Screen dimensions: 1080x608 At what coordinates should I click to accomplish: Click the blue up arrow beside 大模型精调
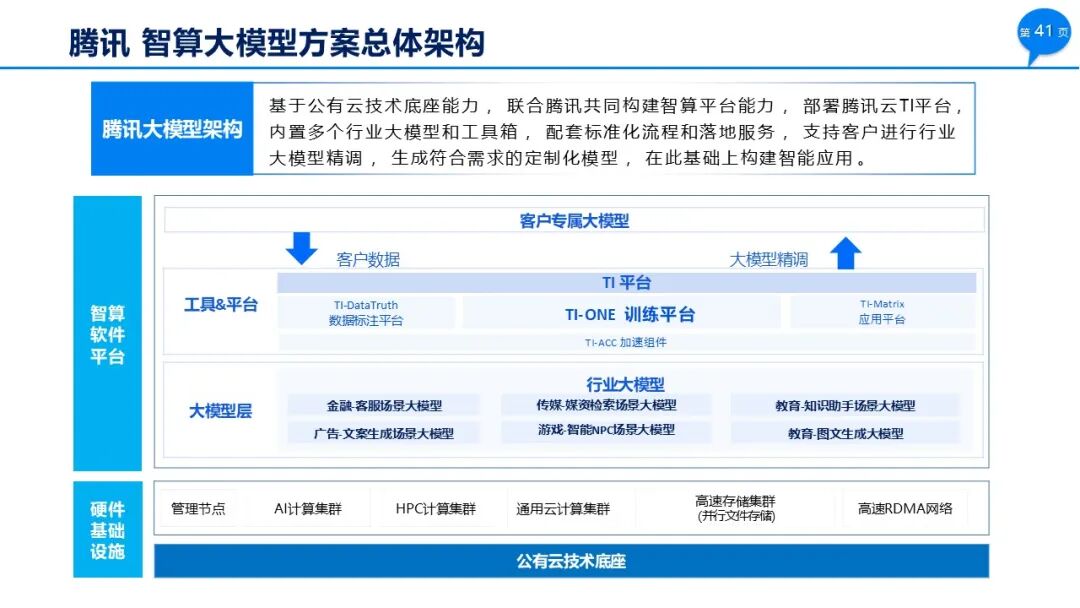click(x=846, y=253)
